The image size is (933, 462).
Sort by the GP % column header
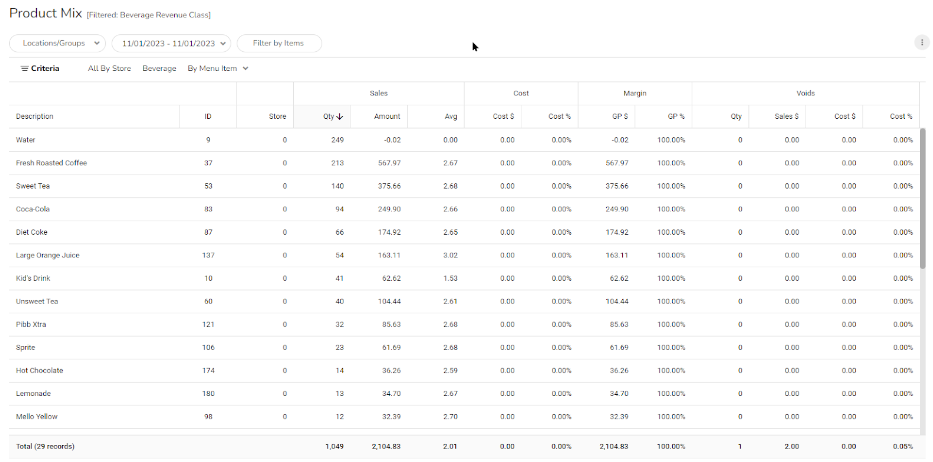pyautogui.click(x=675, y=117)
